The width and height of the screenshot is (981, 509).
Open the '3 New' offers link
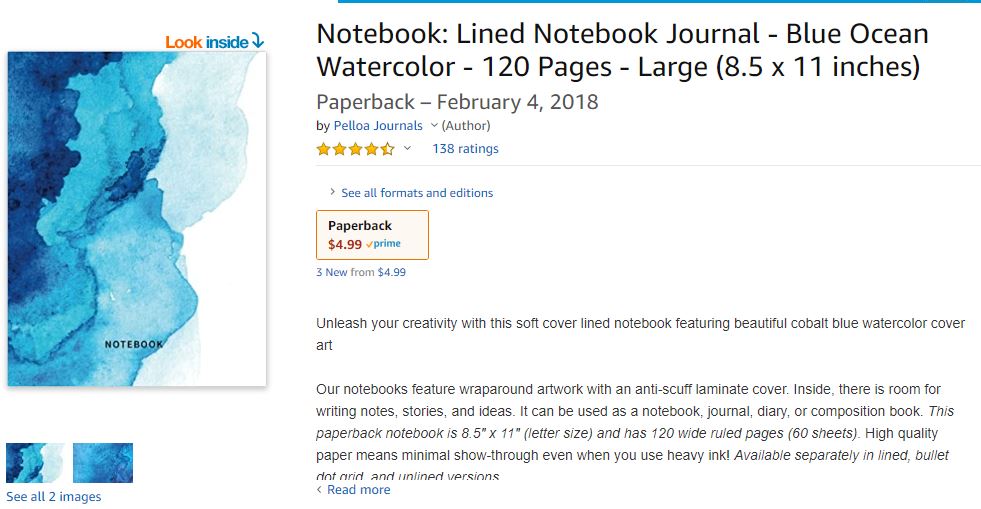[x=334, y=272]
